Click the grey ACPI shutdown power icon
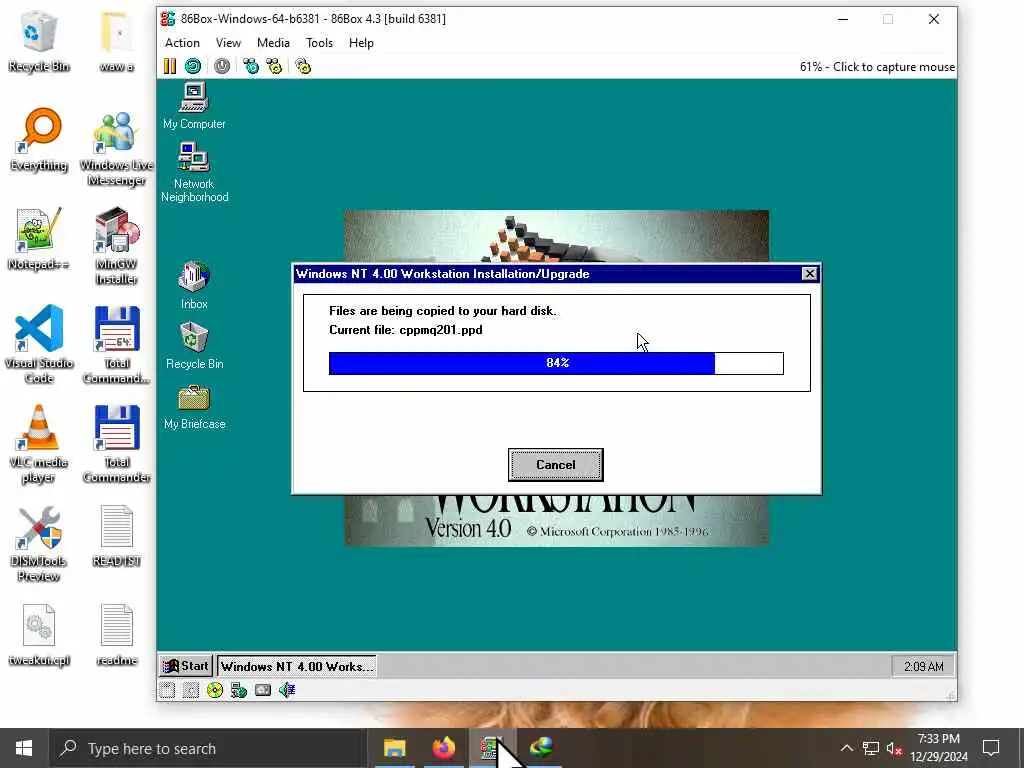This screenshot has height=768, width=1024. [x=222, y=66]
